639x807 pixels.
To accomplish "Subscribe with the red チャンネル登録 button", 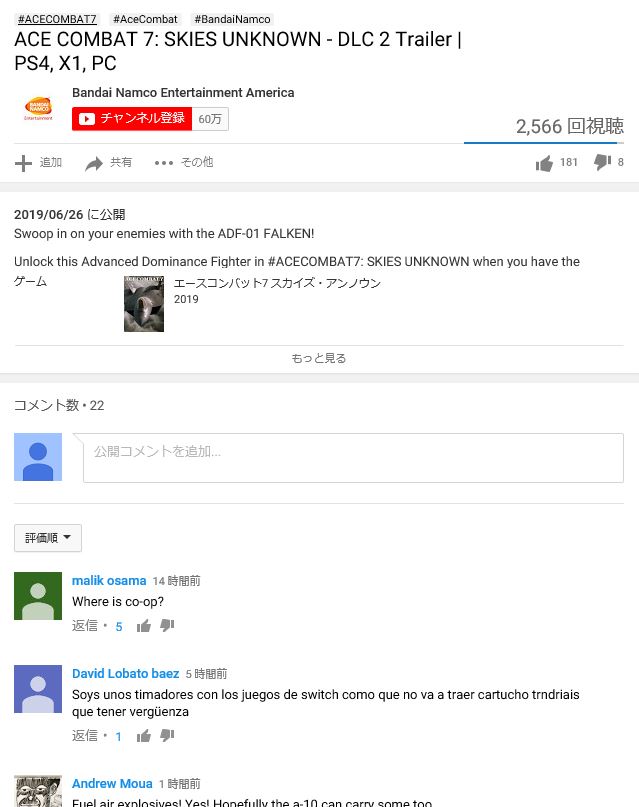I will coord(132,119).
